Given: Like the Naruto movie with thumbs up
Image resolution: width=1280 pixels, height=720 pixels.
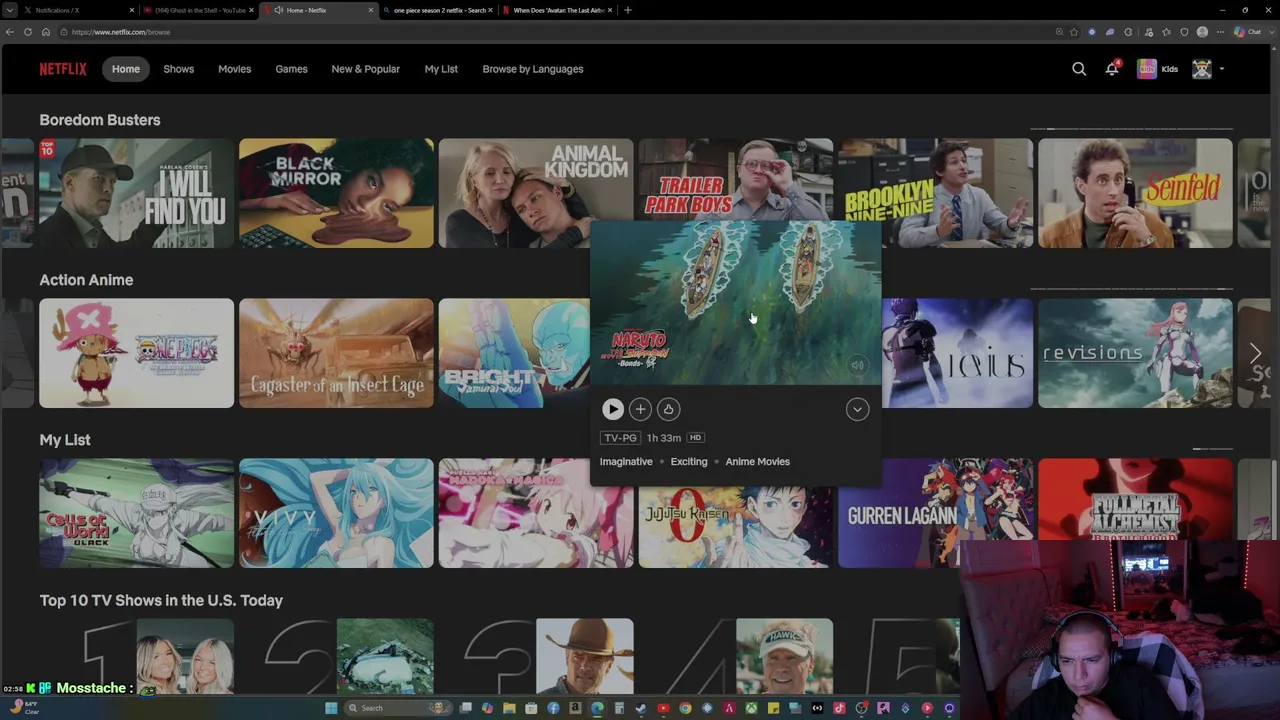Looking at the screenshot, I should (x=668, y=409).
